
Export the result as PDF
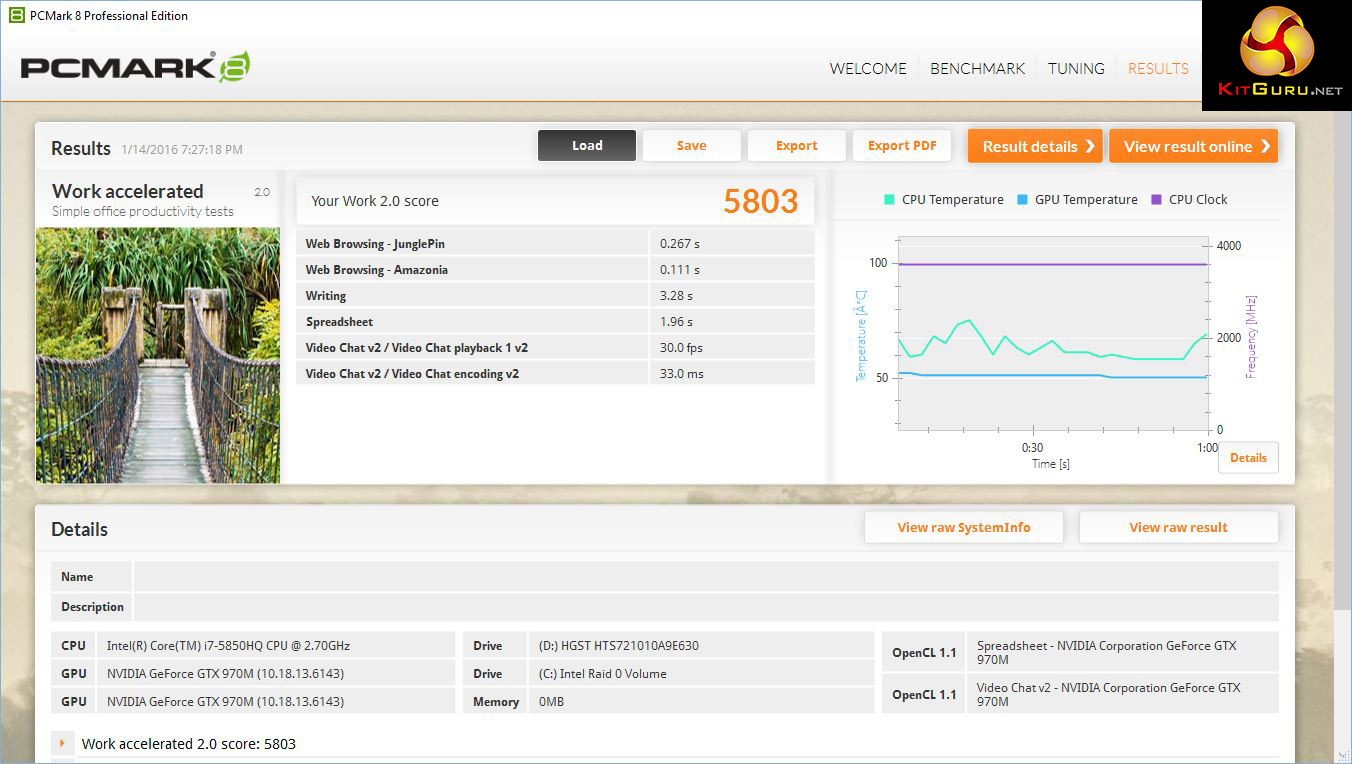click(x=902, y=146)
